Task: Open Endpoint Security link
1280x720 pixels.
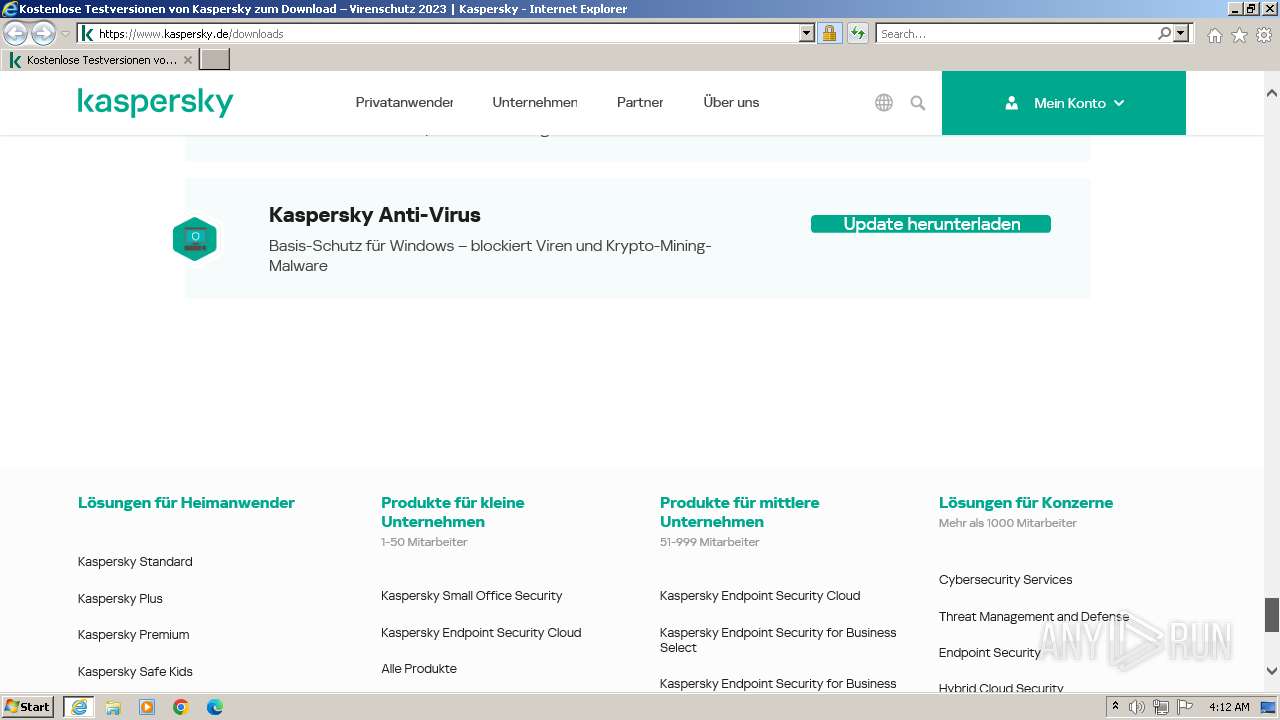Action: tap(990, 653)
